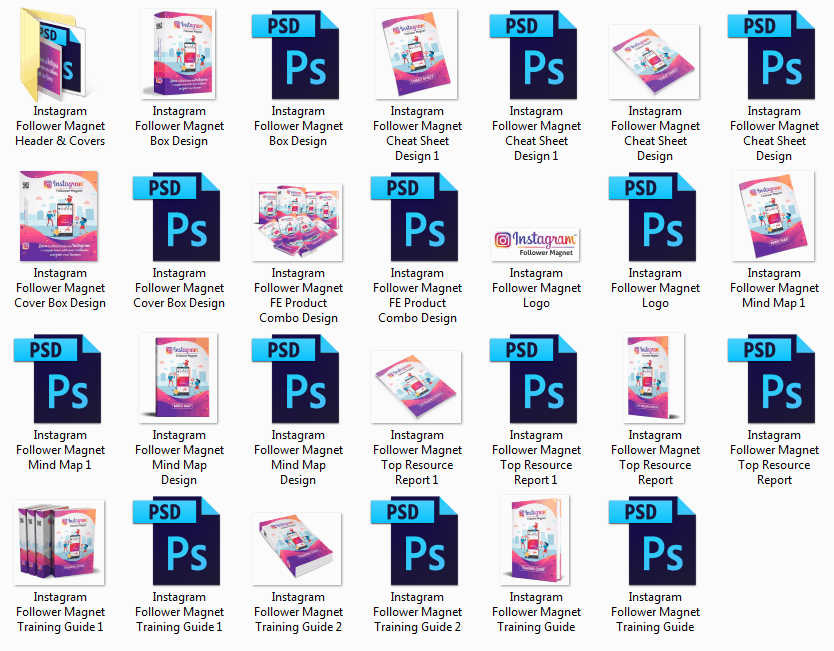The width and height of the screenshot is (834, 651).
Task: Select Training Guide 1 PSD file
Action: click(177, 541)
